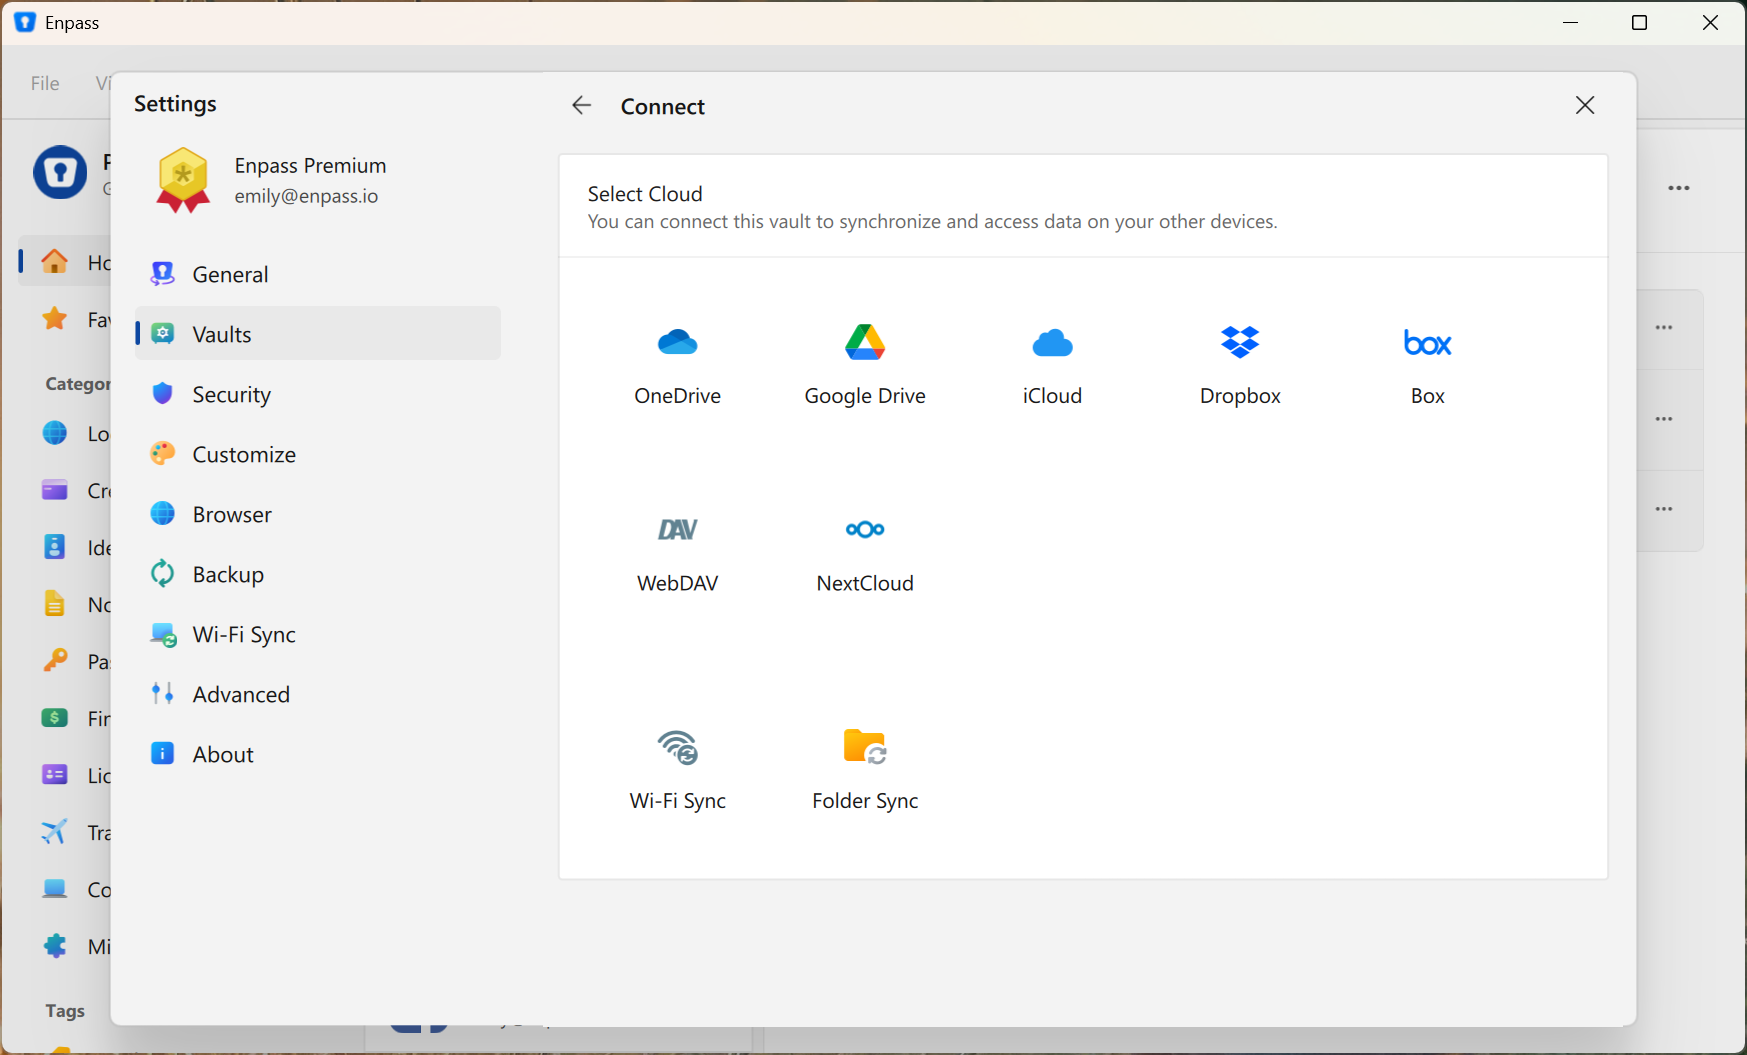Click the Enpass Premium badge icon
Screen dimensions: 1747x1055
[183, 180]
